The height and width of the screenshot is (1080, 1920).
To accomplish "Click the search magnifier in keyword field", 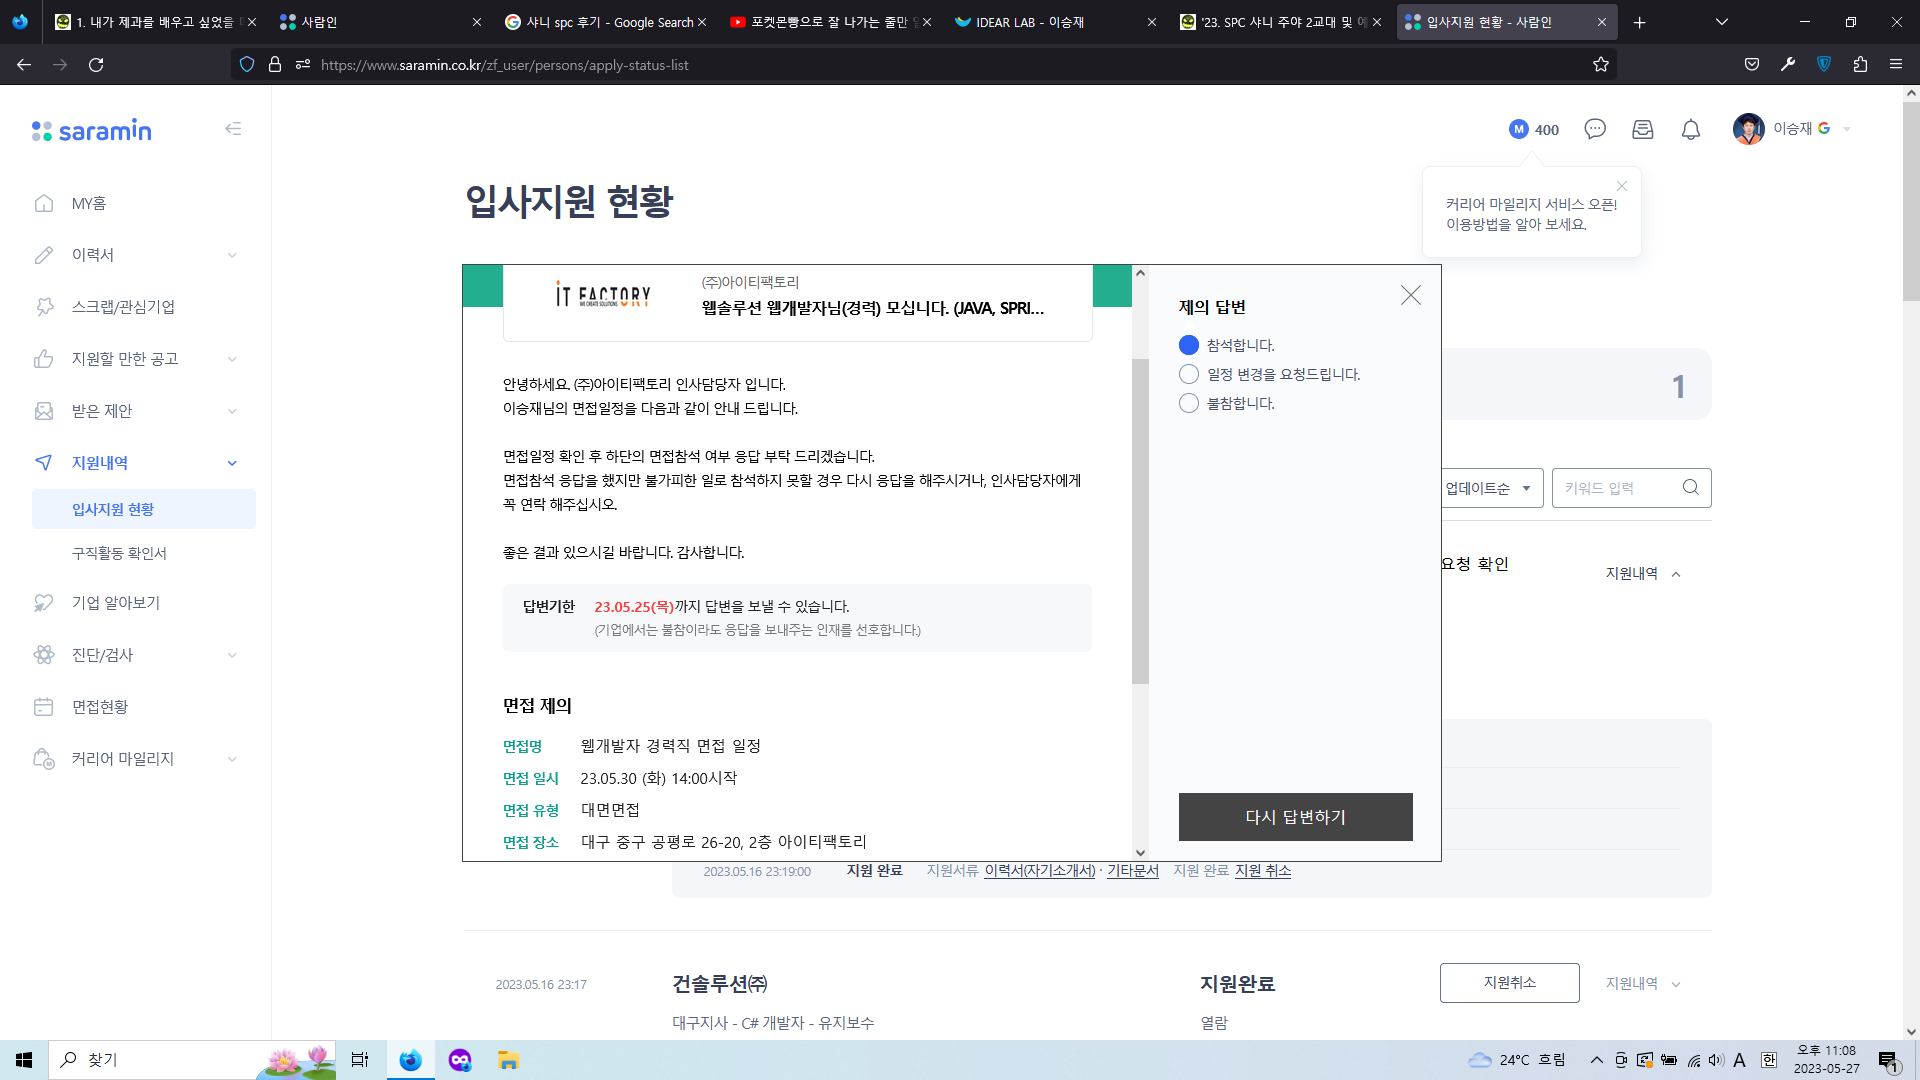I will [x=1690, y=487].
